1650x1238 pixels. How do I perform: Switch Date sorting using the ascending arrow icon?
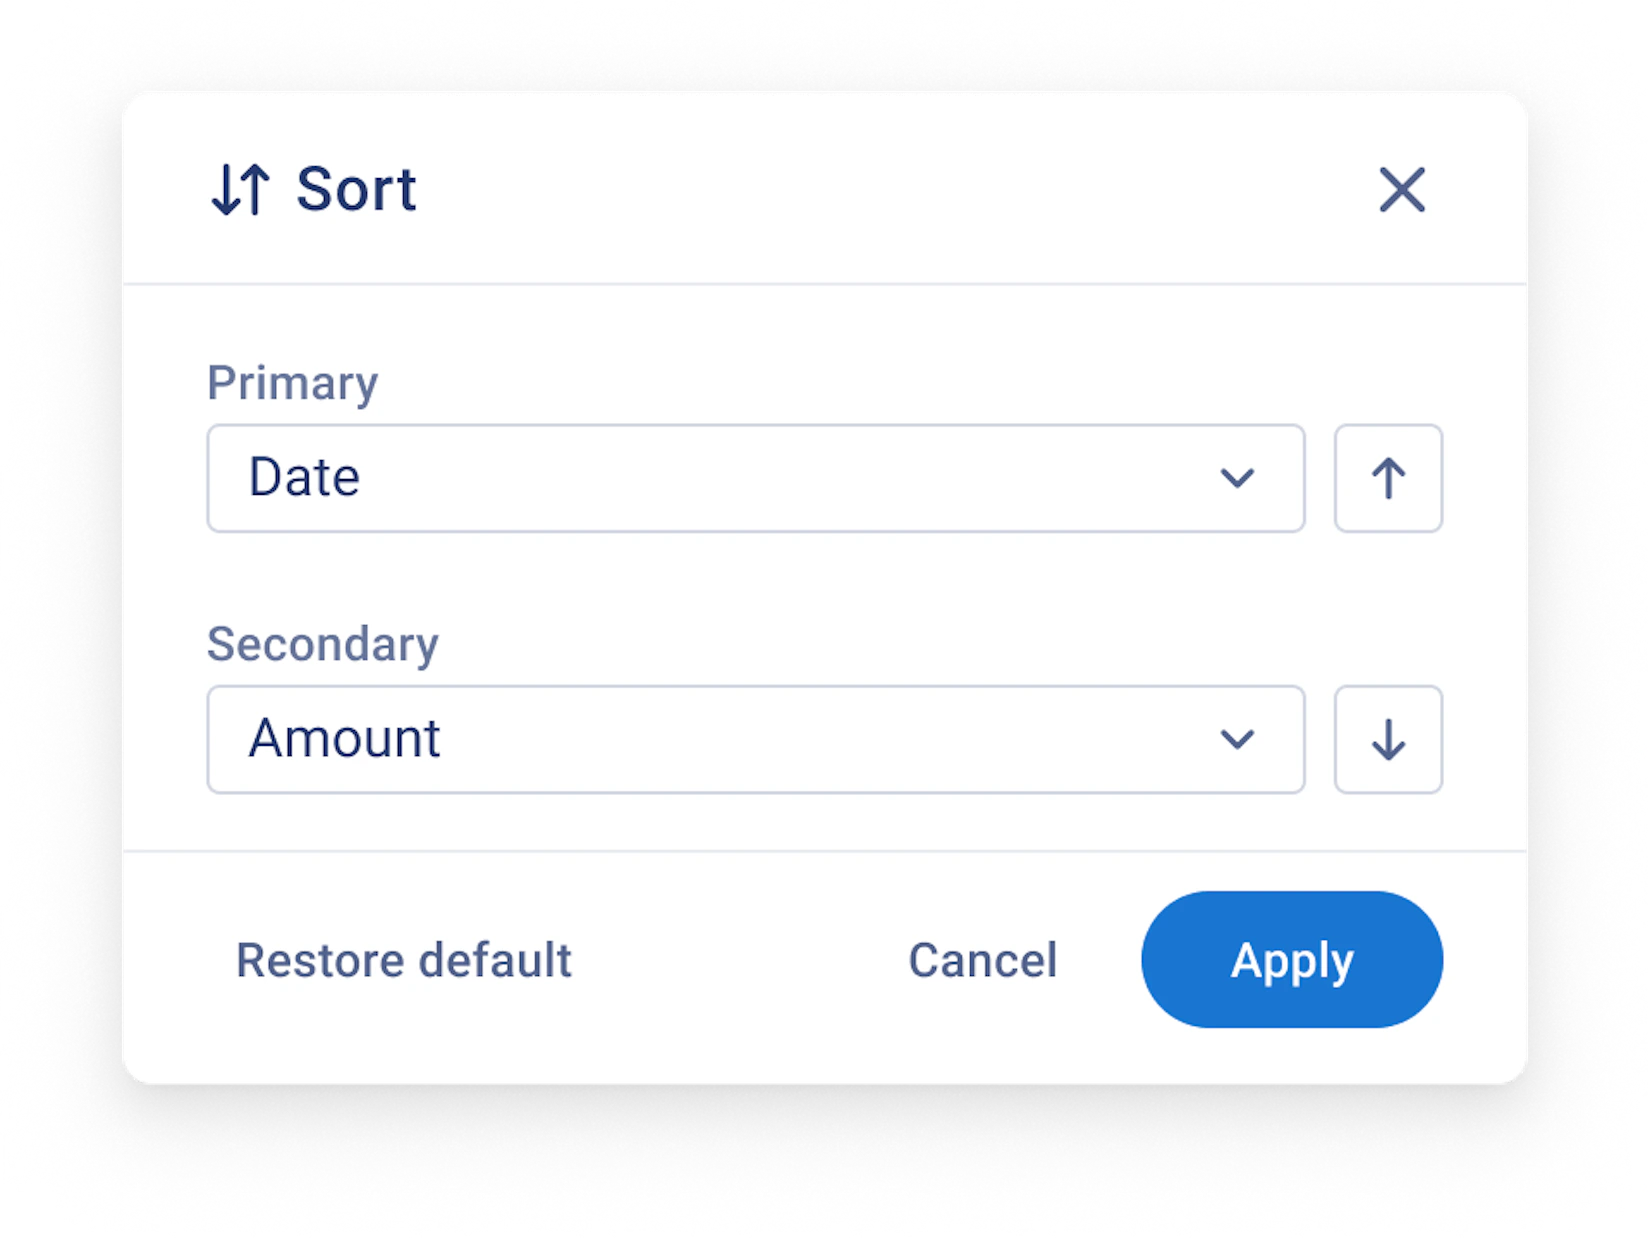[1387, 478]
